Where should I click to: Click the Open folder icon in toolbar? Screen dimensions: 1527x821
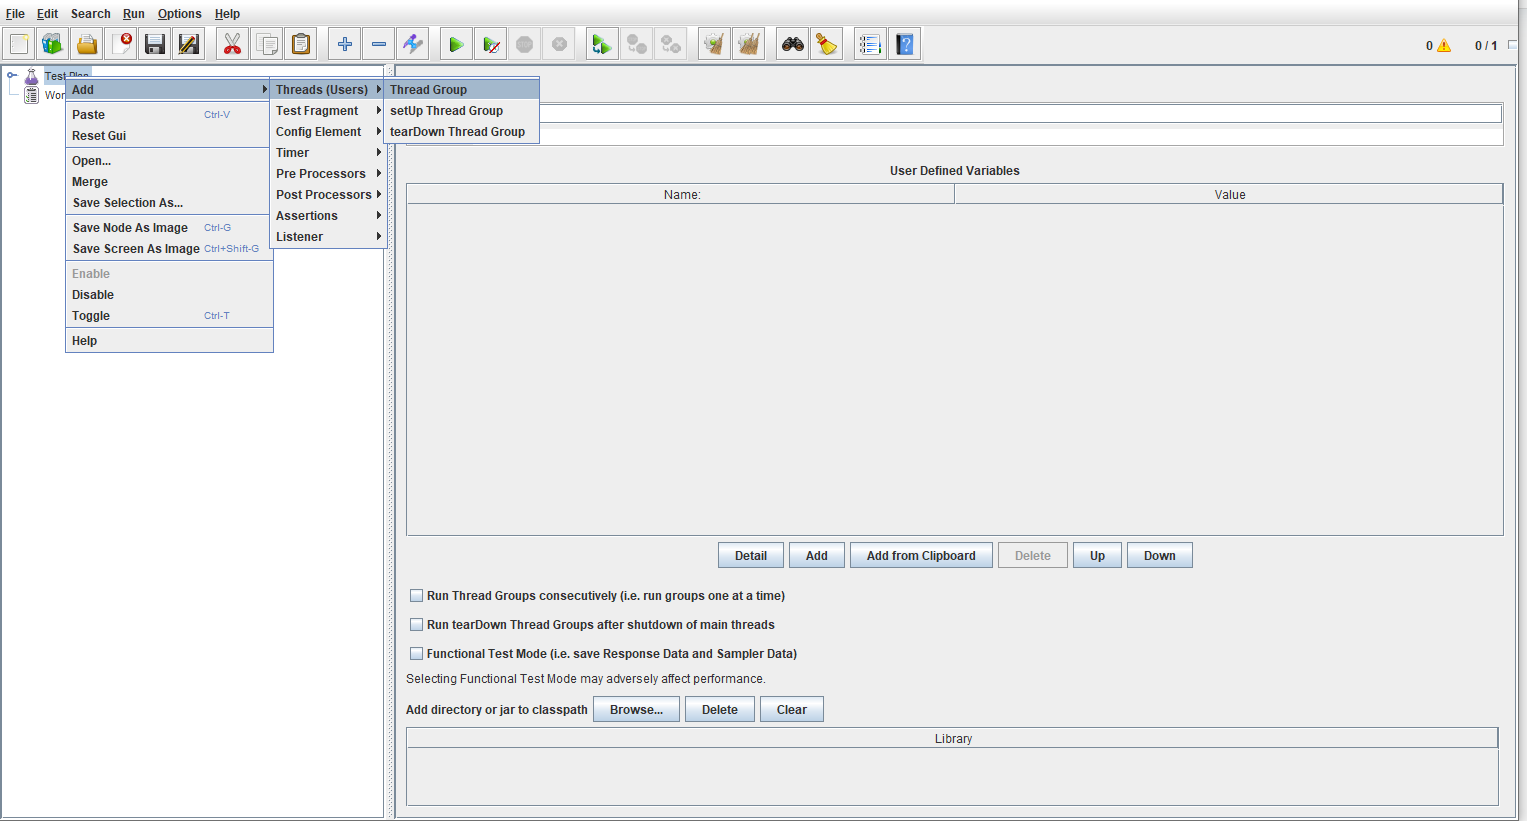(87, 44)
